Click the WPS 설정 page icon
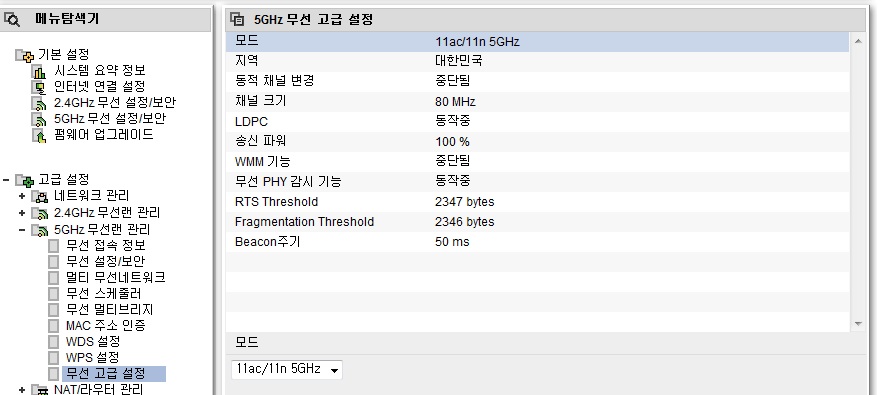The height and width of the screenshot is (395, 889). [x=53, y=358]
